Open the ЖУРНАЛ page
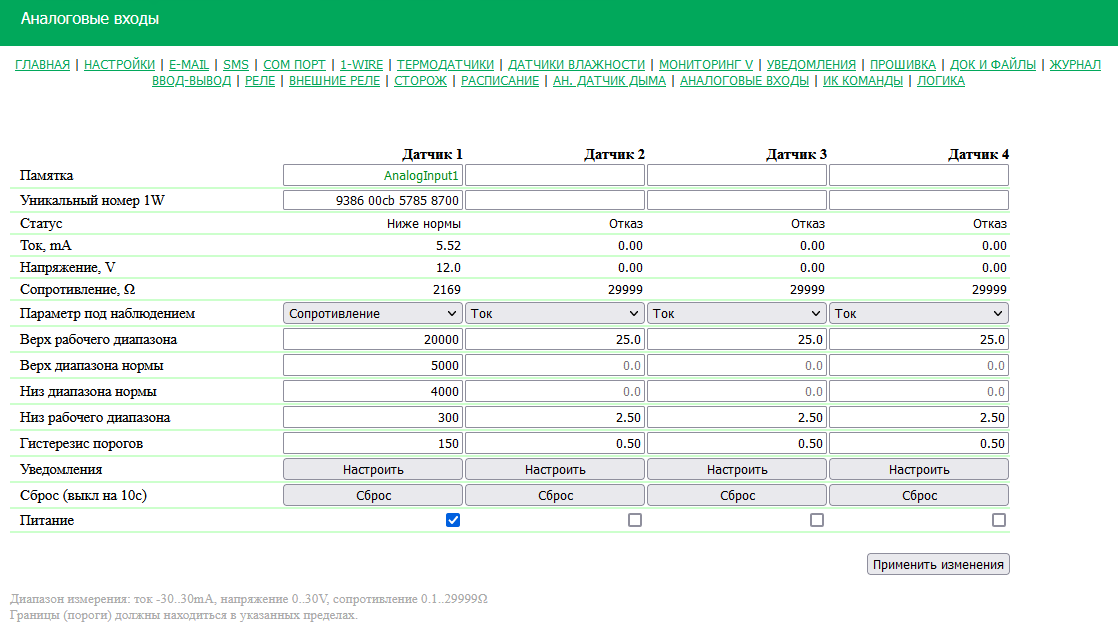 click(x=1075, y=65)
